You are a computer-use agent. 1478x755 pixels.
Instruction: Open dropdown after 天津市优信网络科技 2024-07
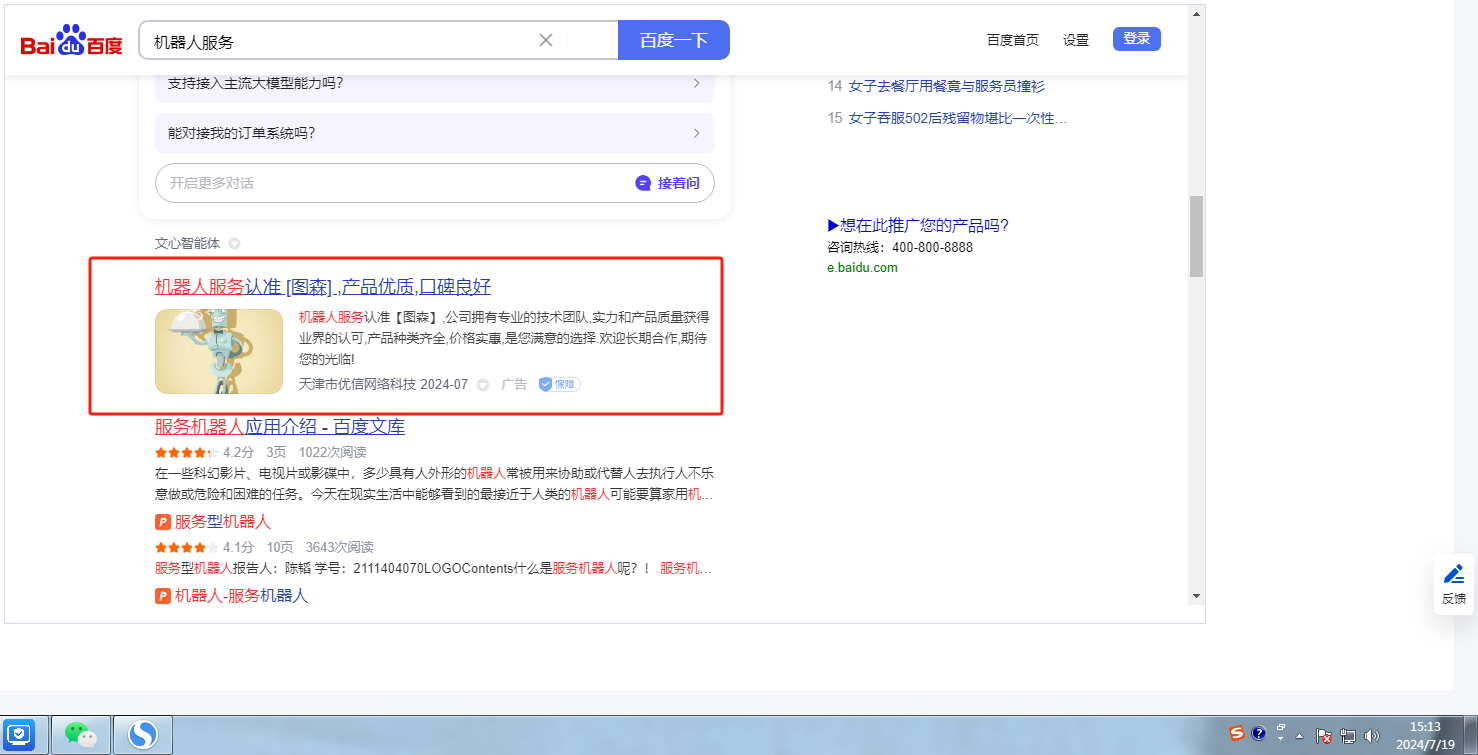click(x=483, y=385)
